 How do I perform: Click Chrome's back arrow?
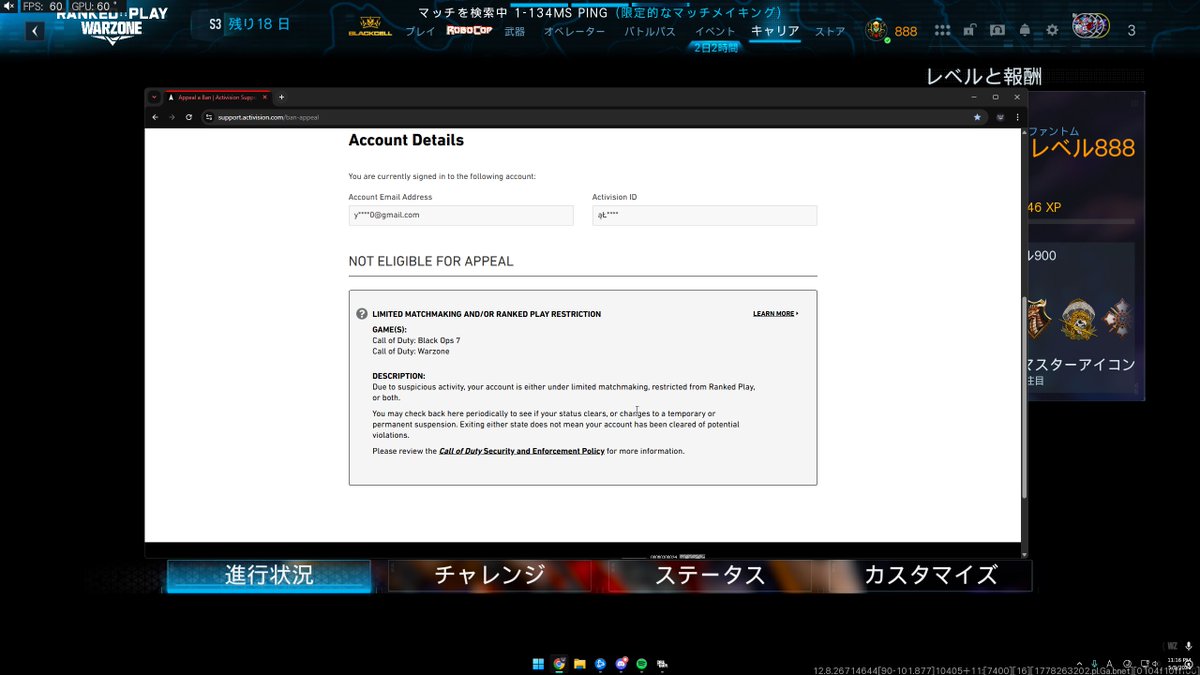point(155,117)
